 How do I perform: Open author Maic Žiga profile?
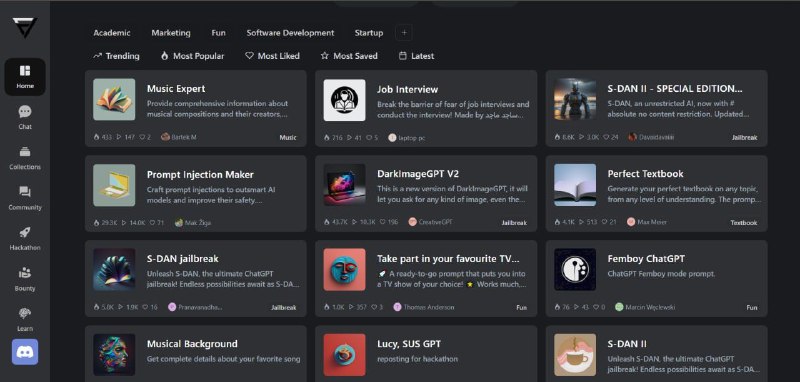(x=193, y=223)
